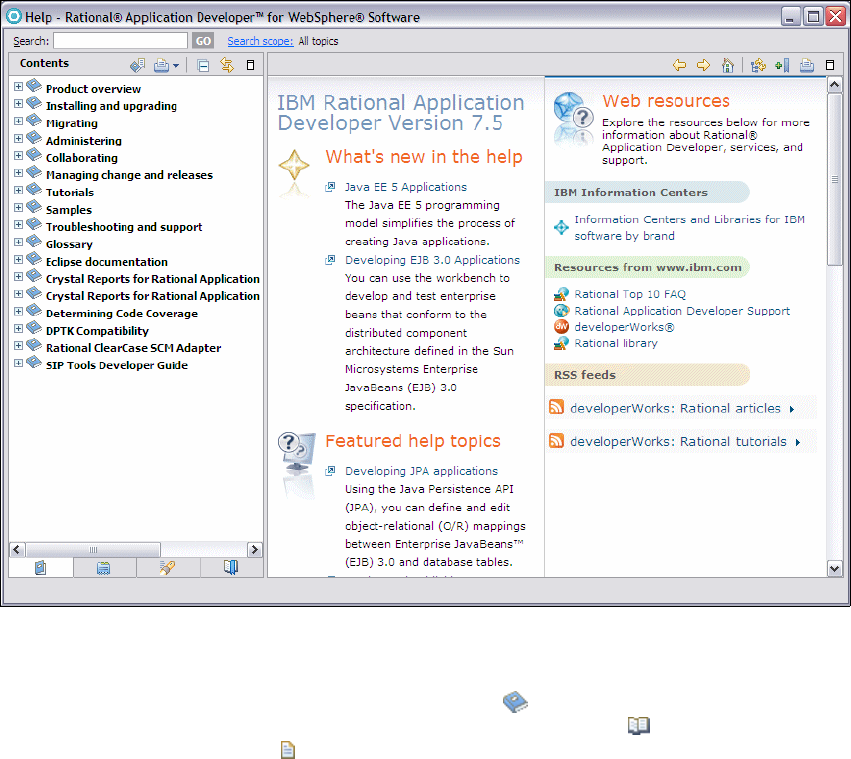Click the content pane scroll up arrow
851x759 pixels.
click(835, 85)
